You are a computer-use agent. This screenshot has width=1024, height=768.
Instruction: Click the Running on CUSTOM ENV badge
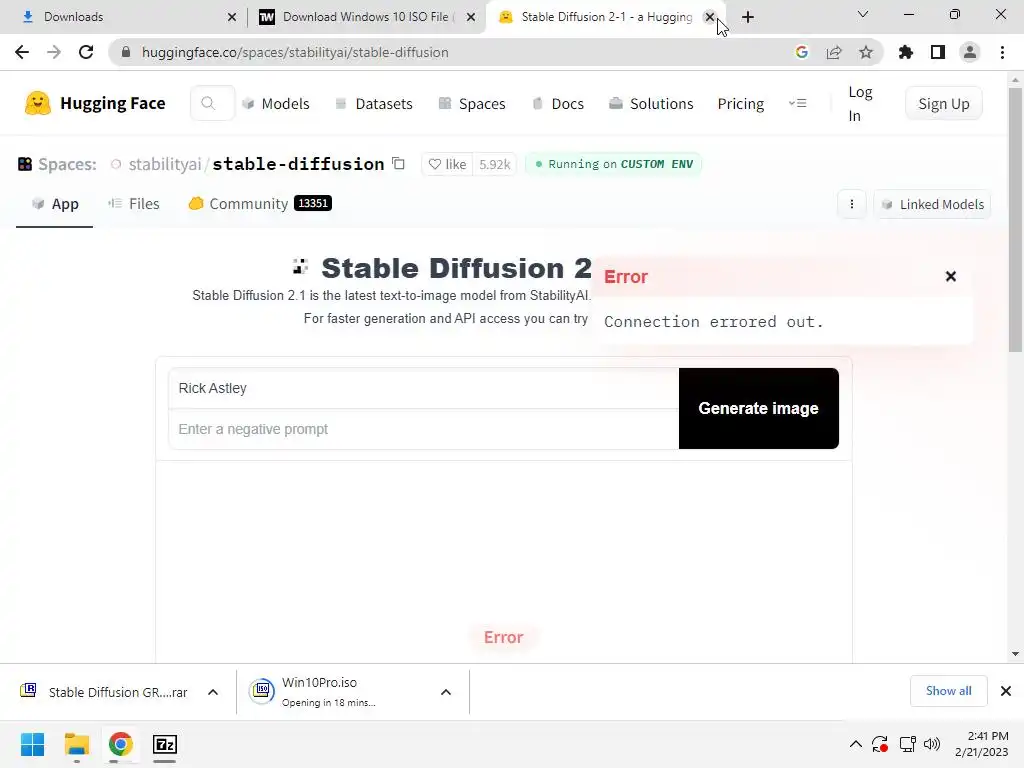(613, 164)
